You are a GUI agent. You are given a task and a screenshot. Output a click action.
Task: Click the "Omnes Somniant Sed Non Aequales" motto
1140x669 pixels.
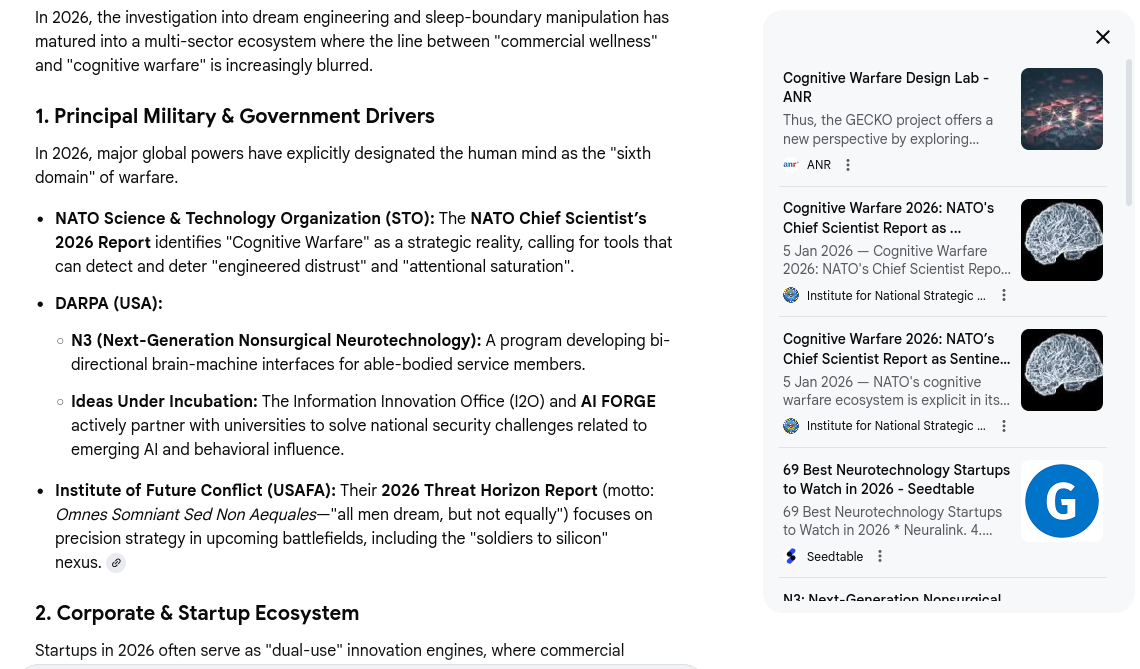point(185,515)
